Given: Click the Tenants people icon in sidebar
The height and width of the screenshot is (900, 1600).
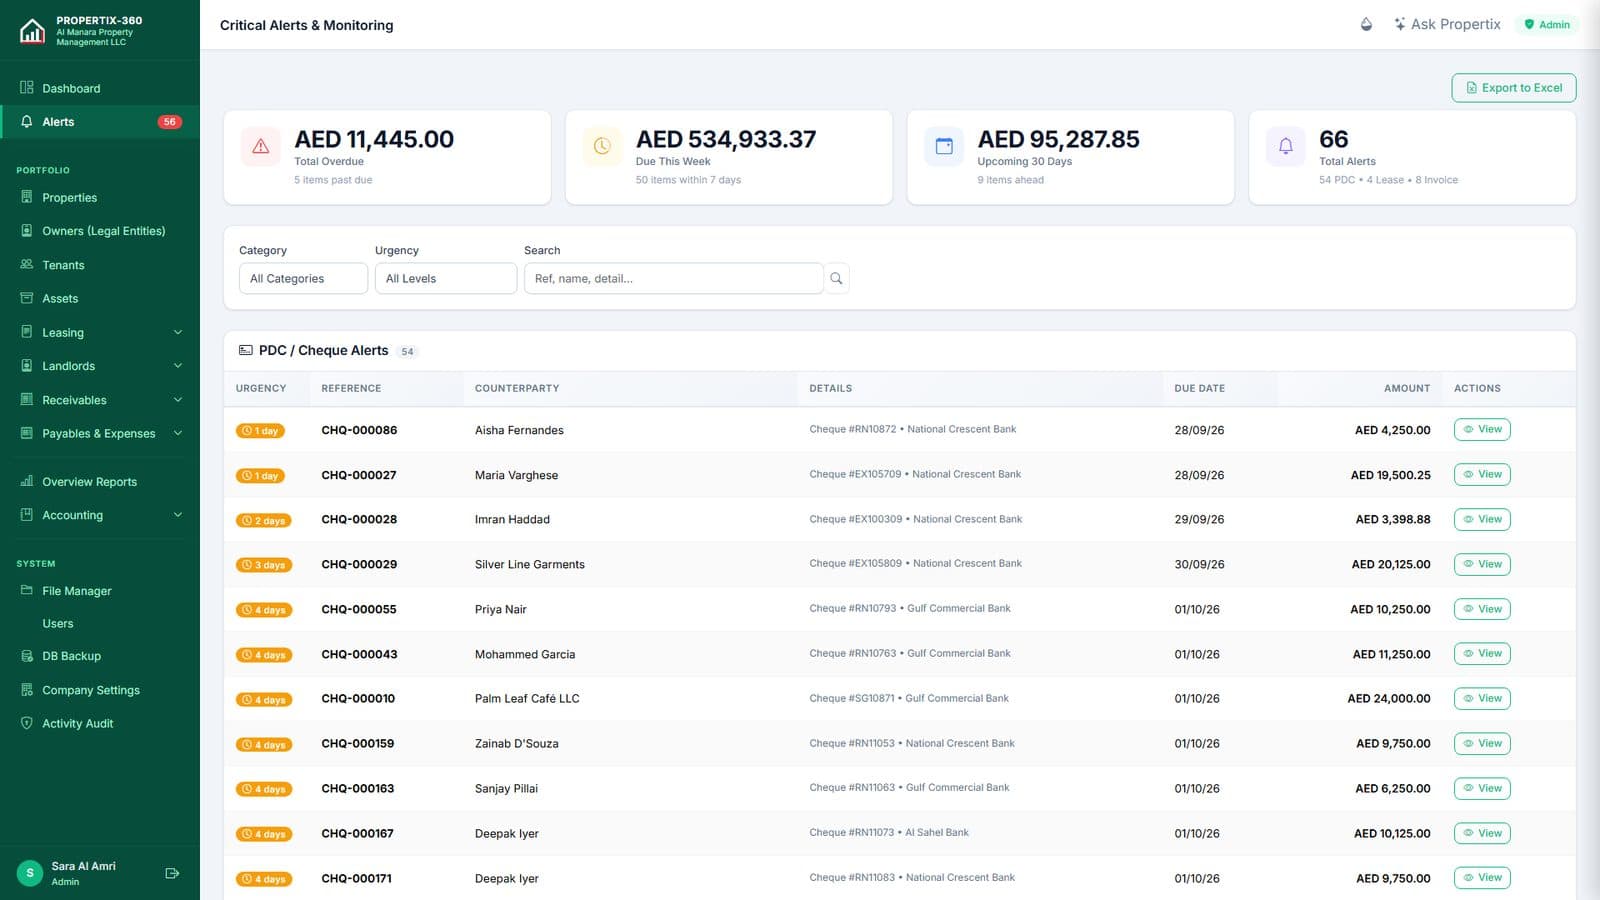Looking at the screenshot, I should tap(27, 265).
